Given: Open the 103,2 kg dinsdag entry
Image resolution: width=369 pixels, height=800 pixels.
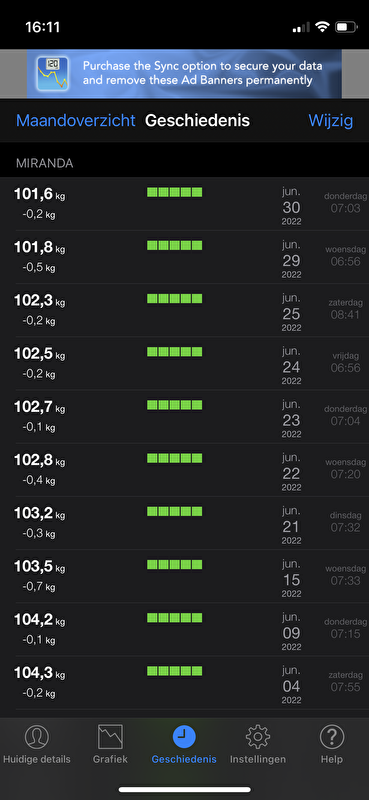Looking at the screenshot, I should 184,523.
